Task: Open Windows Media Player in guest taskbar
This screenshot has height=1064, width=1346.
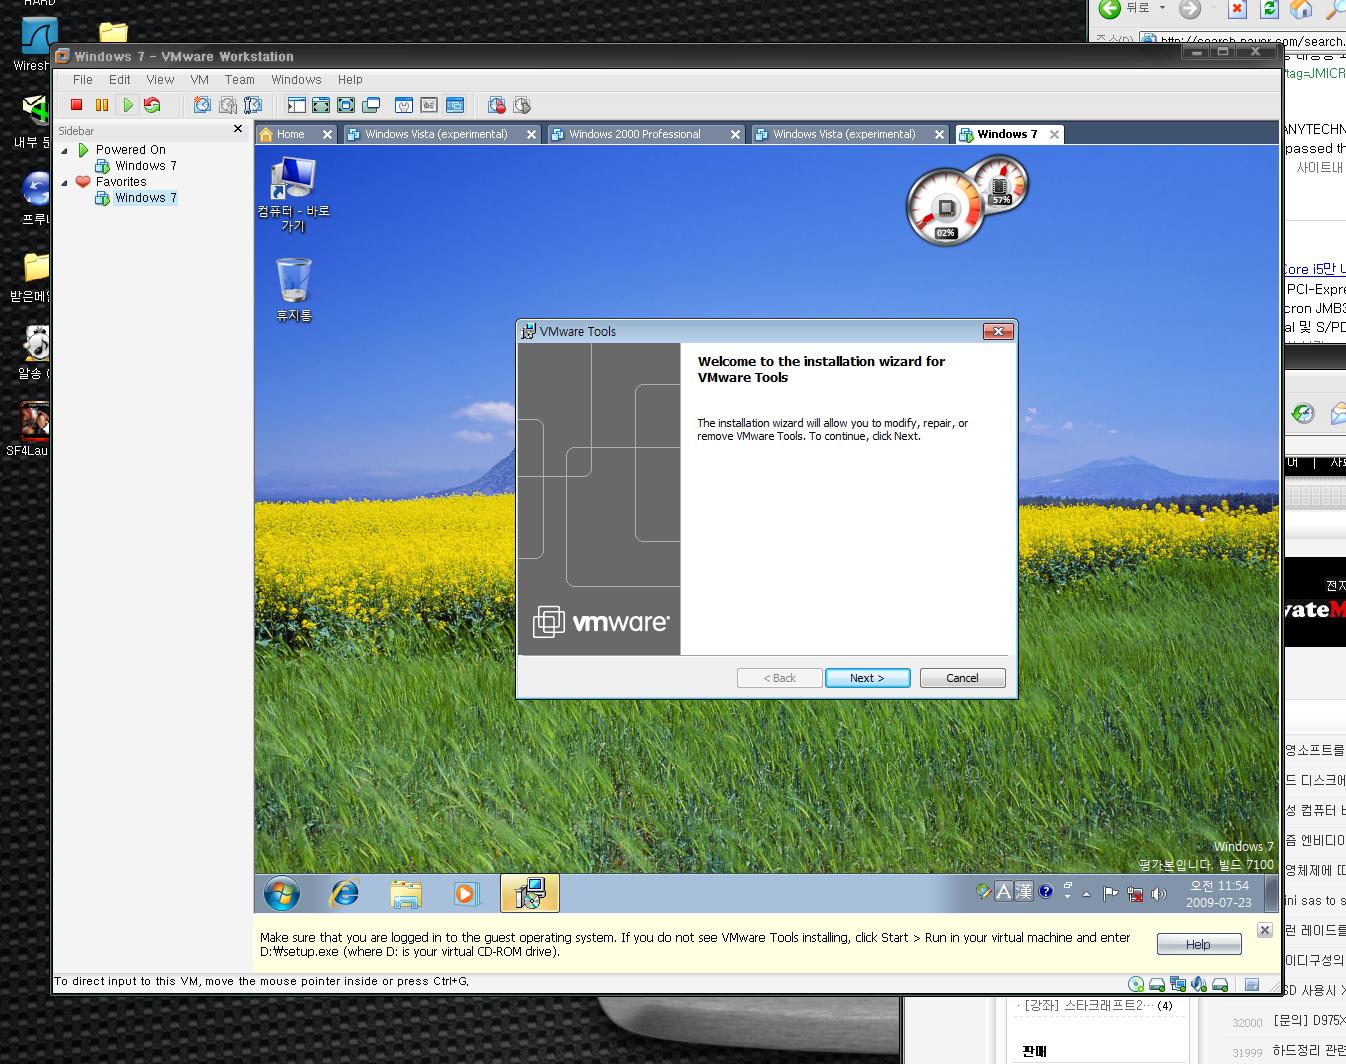Action: click(x=467, y=893)
